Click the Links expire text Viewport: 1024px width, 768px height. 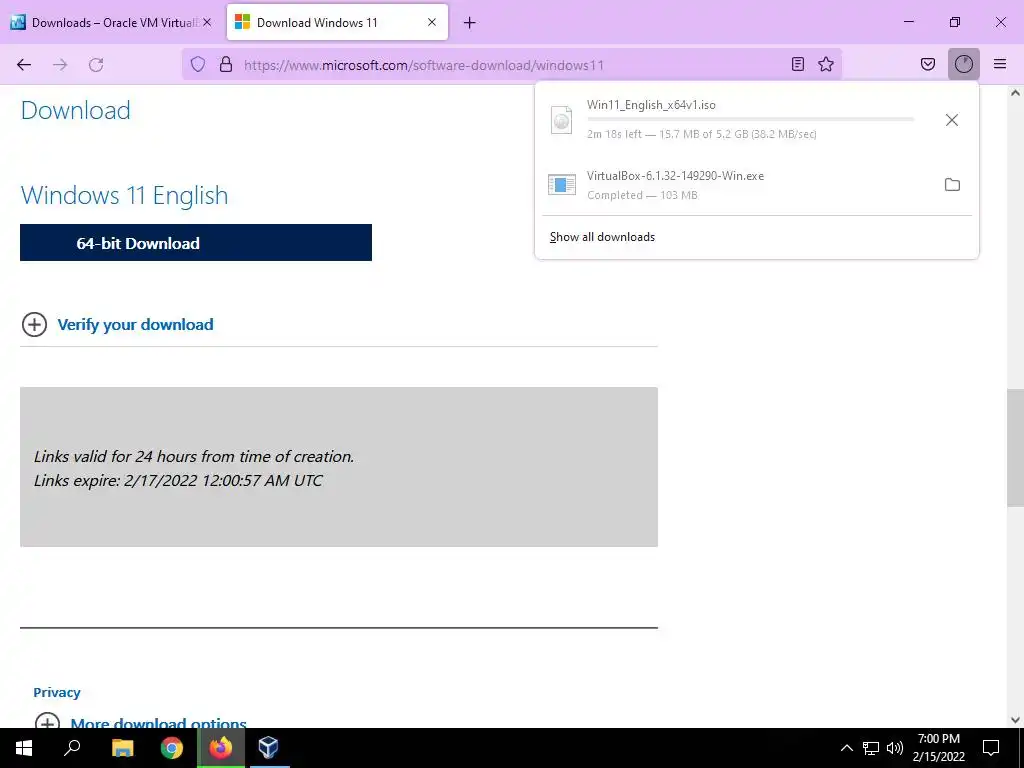click(178, 481)
